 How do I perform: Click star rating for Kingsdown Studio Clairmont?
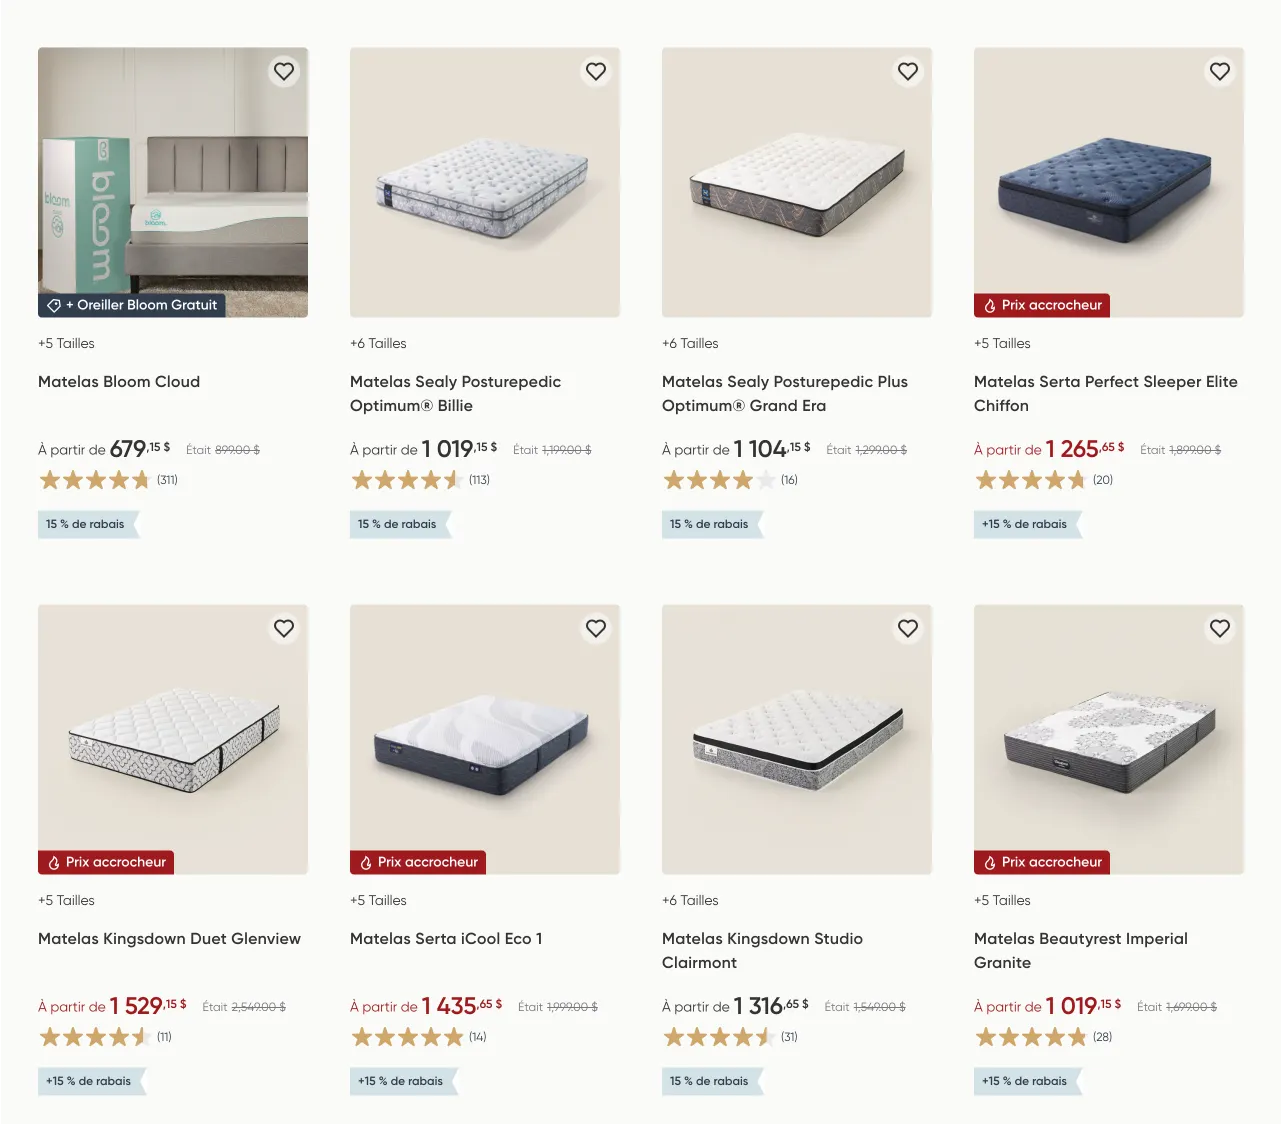718,1037
